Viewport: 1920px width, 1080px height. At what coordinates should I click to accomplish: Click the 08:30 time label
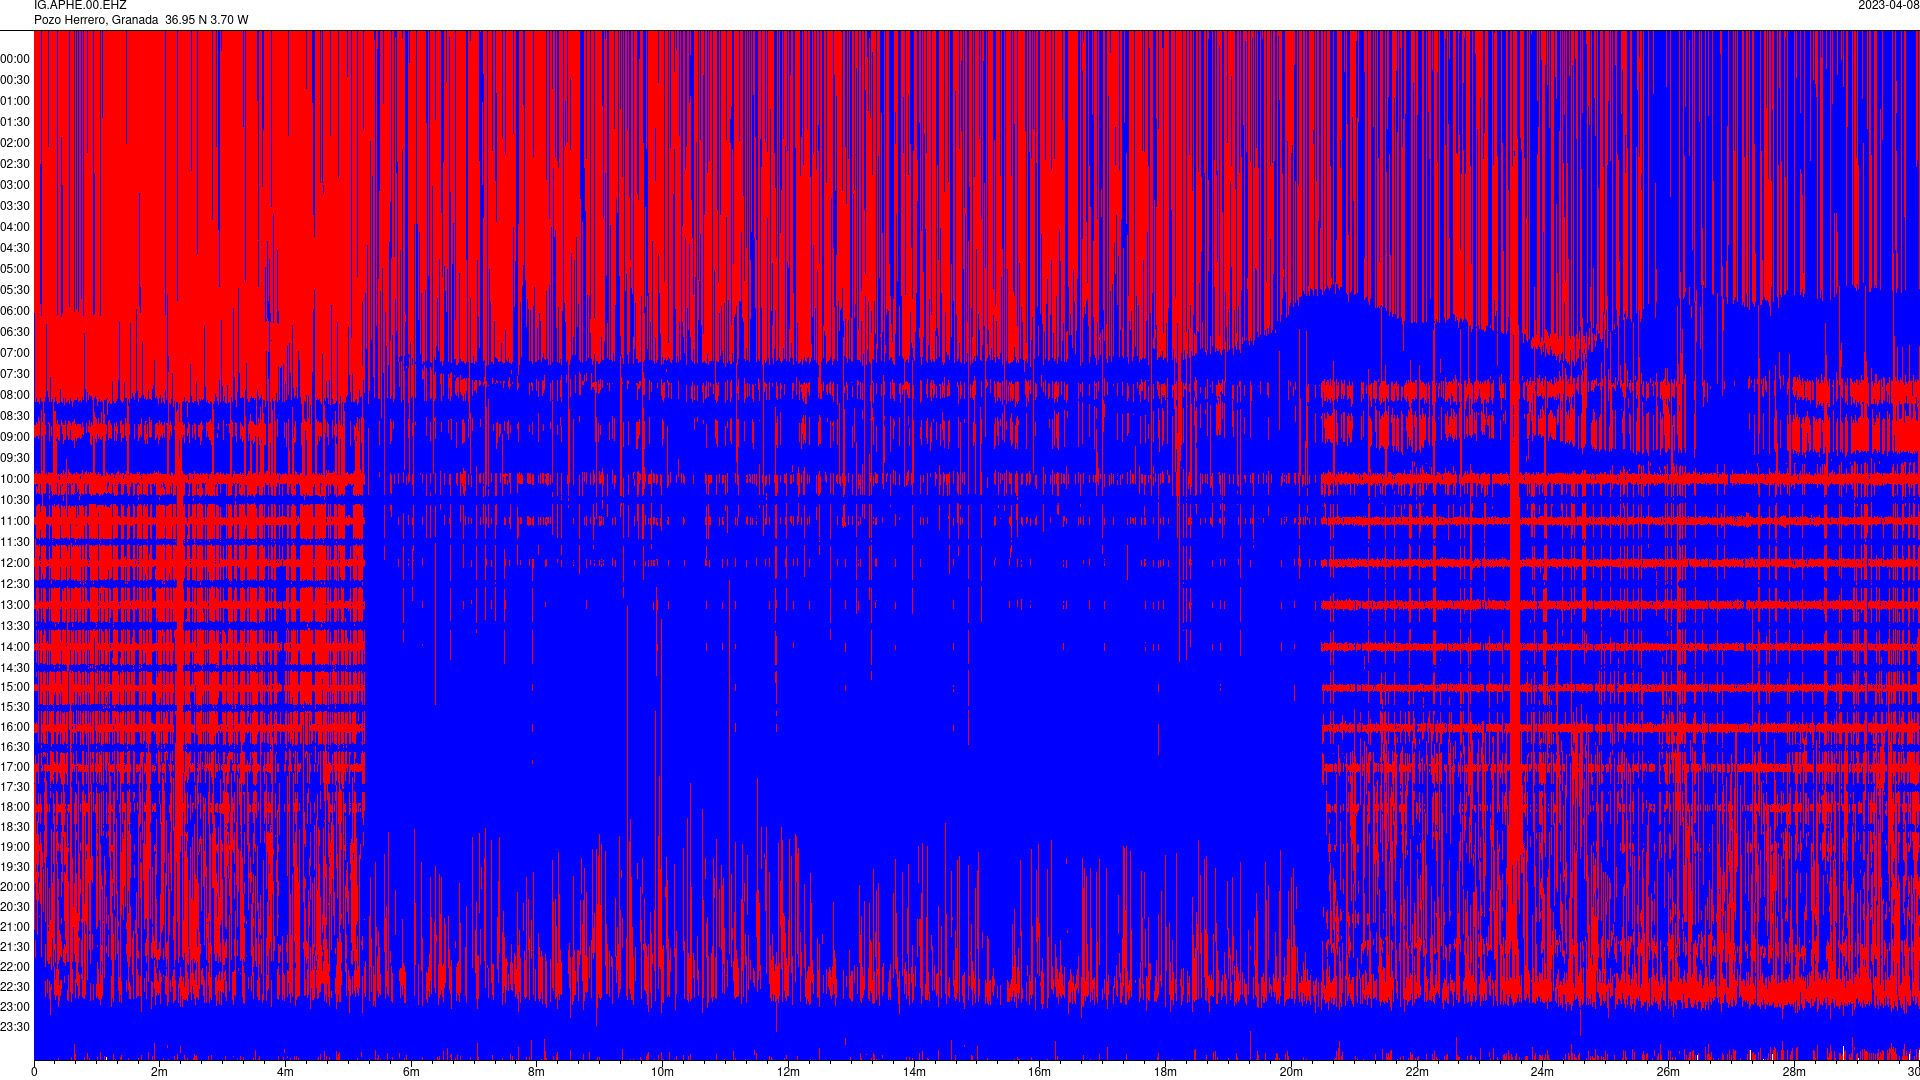[x=15, y=416]
